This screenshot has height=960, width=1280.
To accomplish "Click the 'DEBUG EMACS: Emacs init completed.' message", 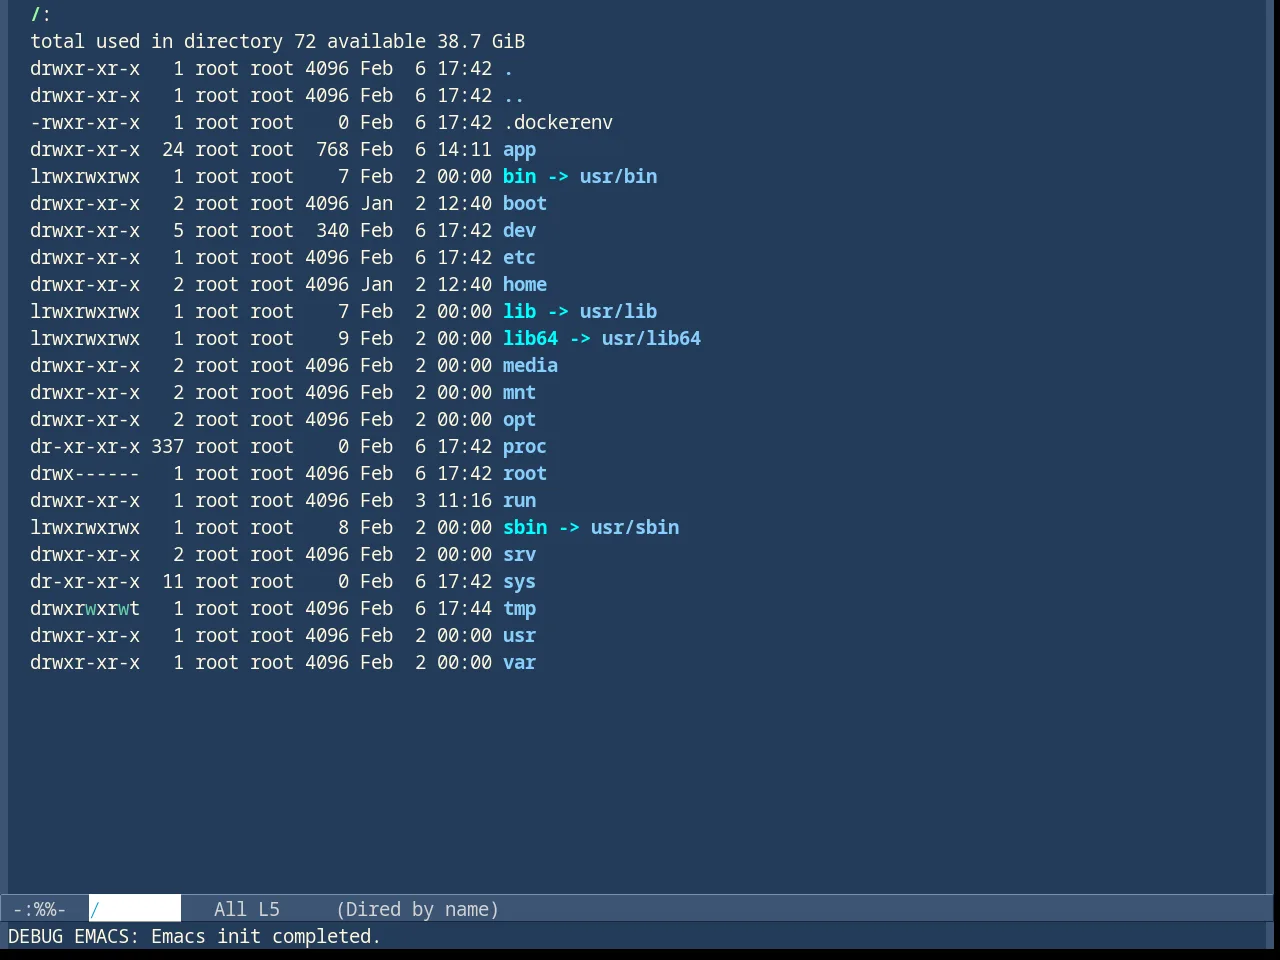I will [x=194, y=936].
